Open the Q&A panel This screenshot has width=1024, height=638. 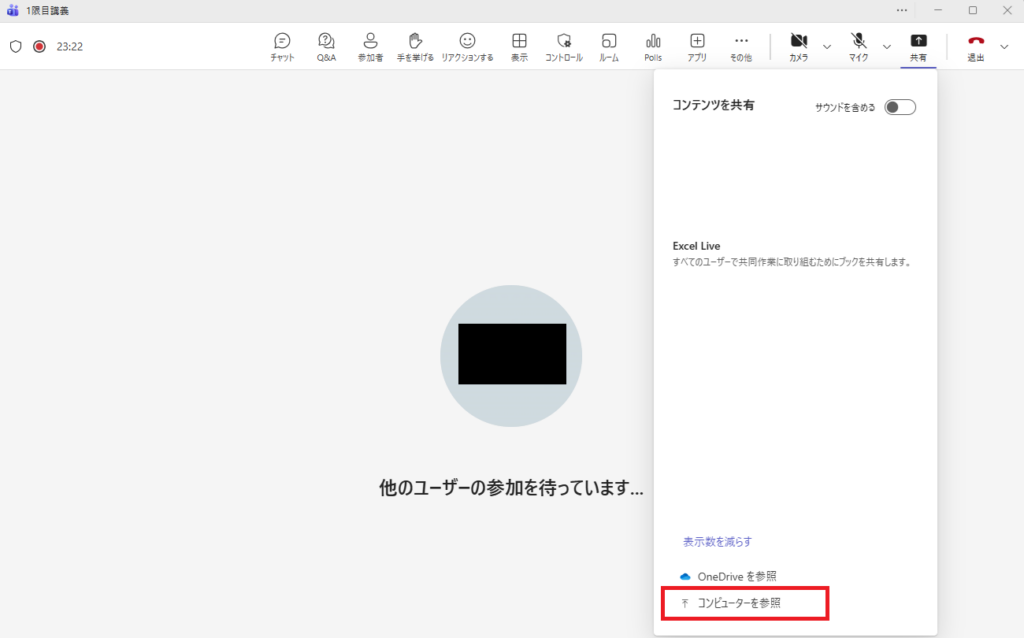click(326, 46)
